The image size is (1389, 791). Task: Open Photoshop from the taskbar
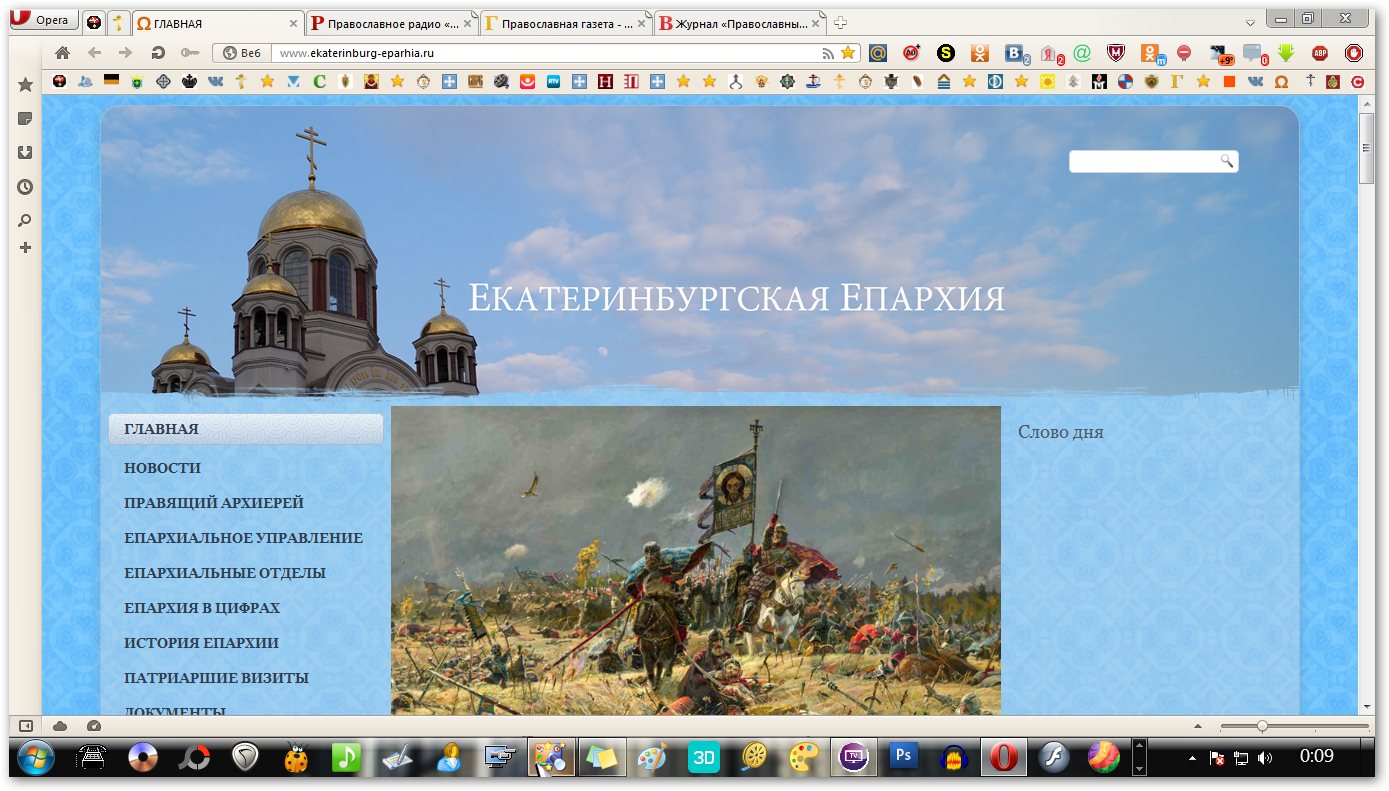pyautogui.click(x=904, y=757)
